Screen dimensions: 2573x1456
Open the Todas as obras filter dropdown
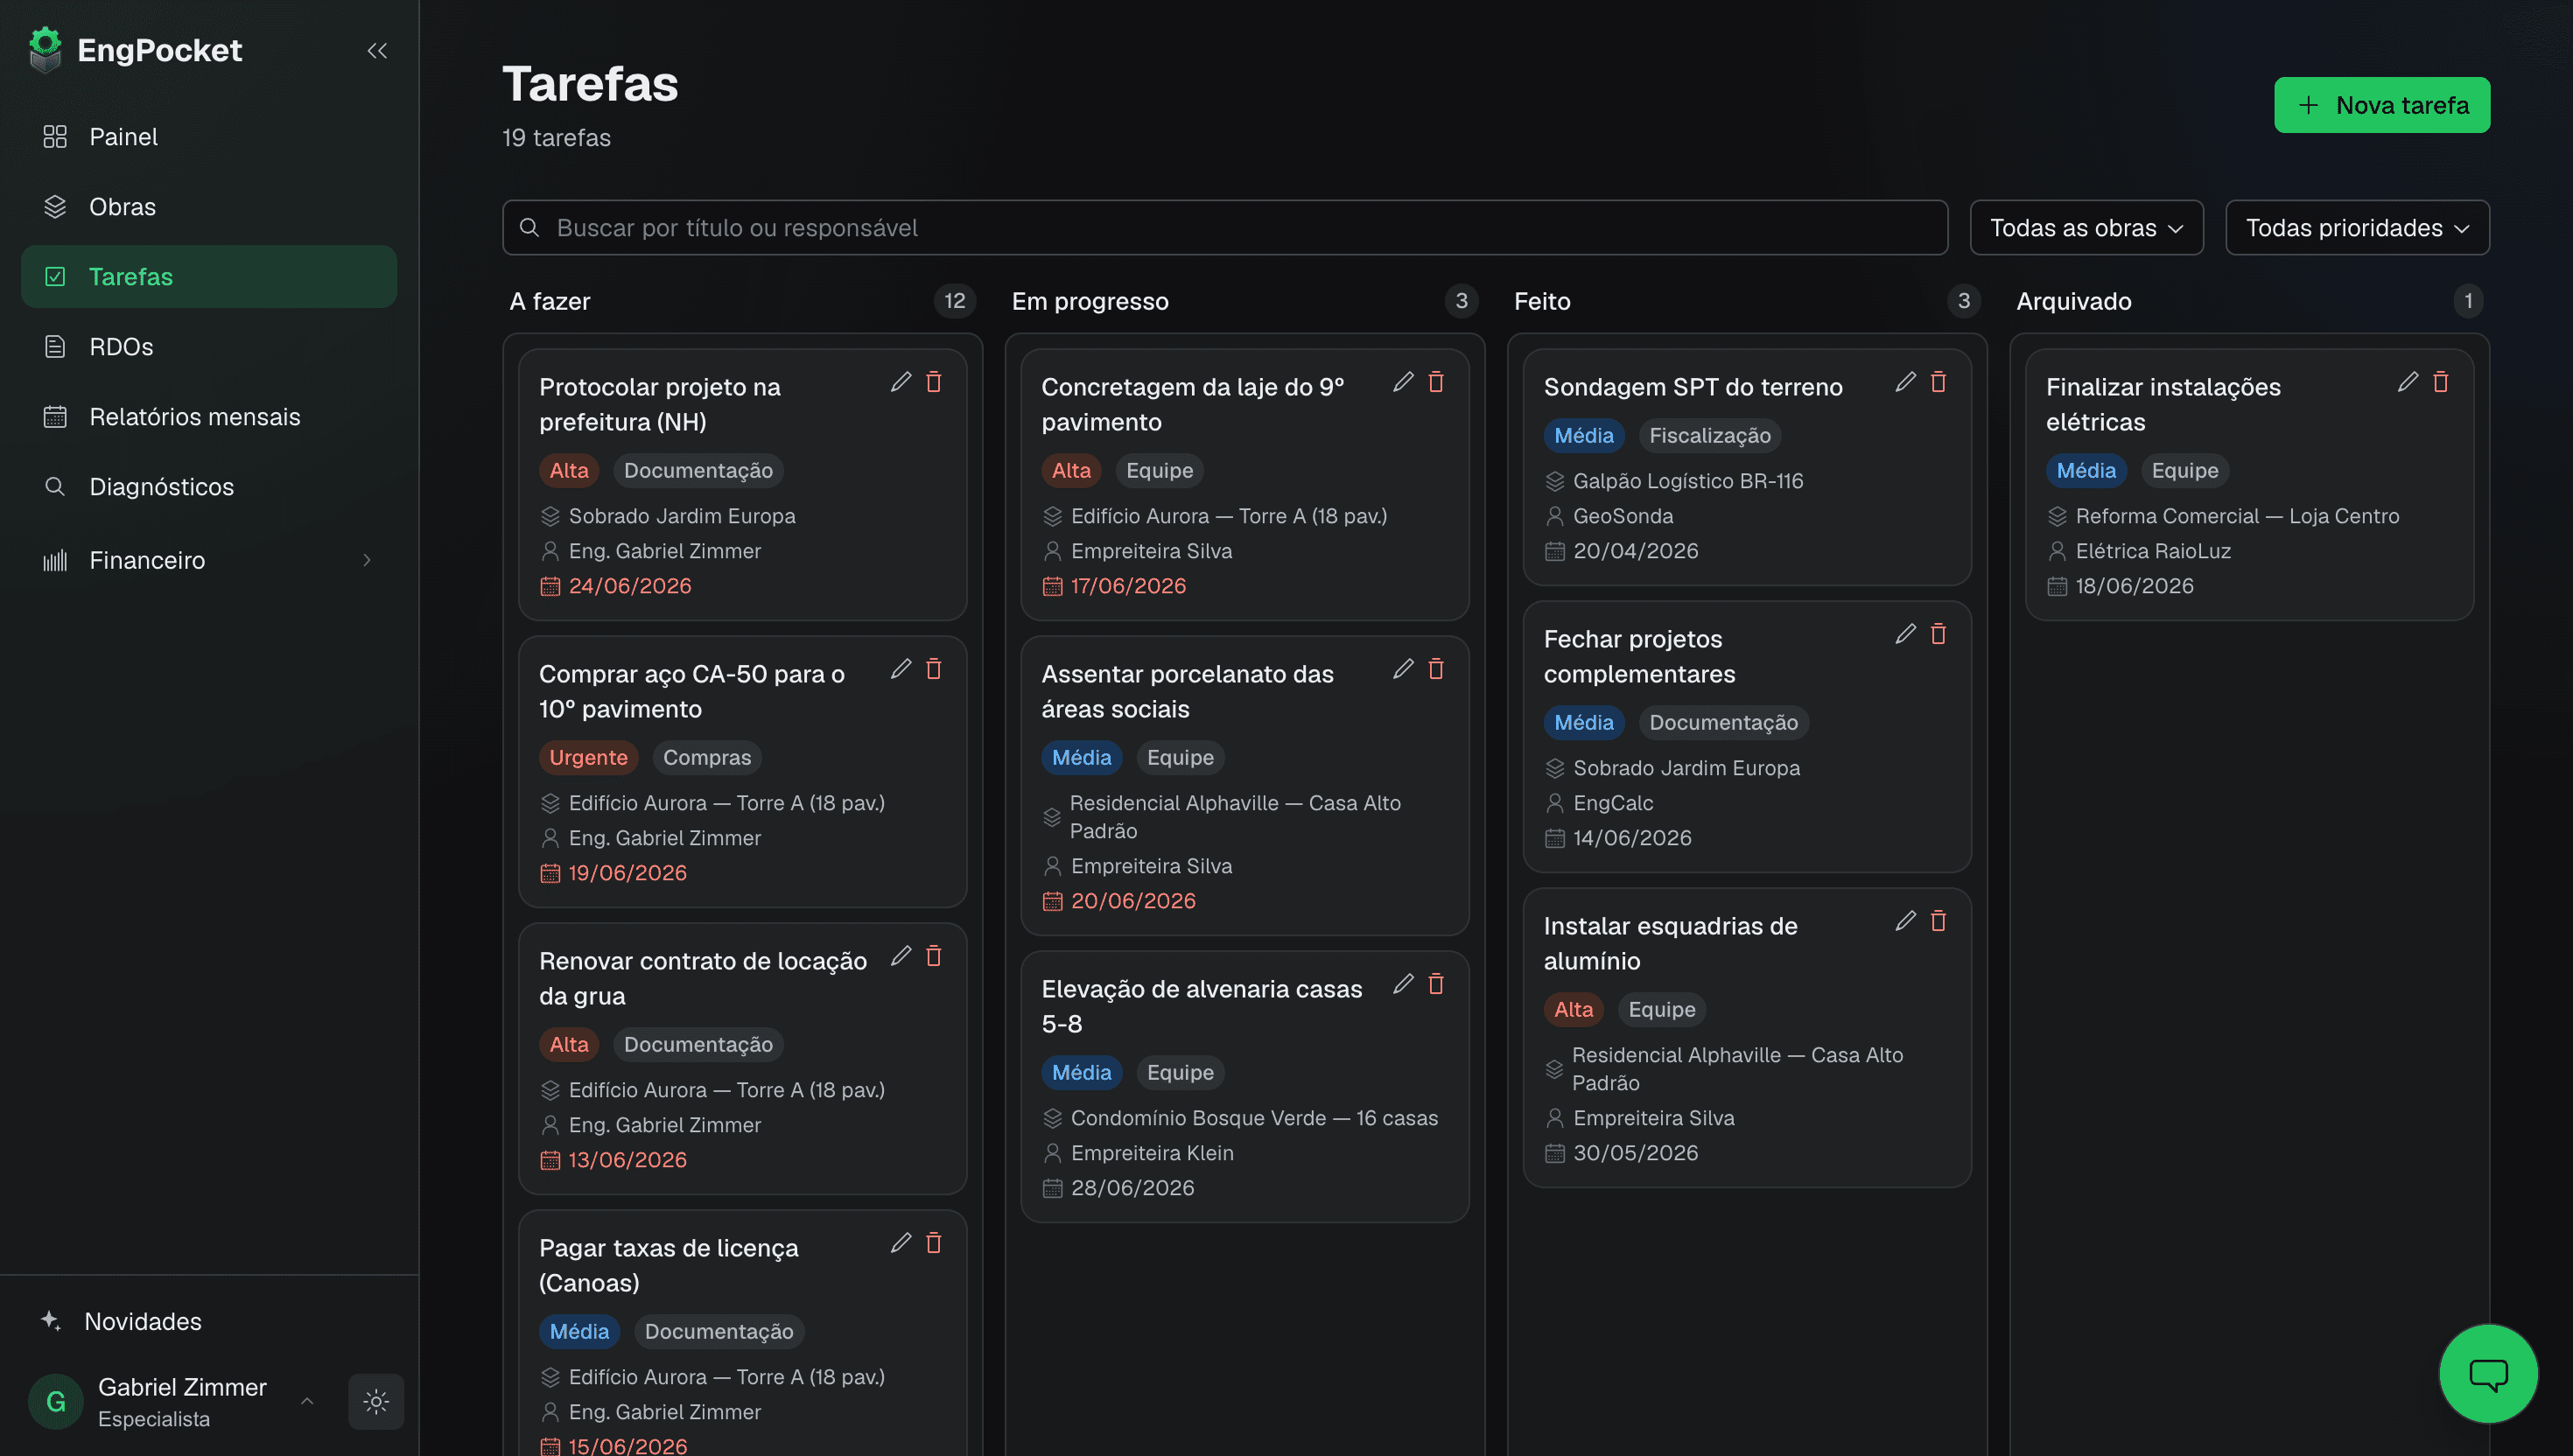click(x=2086, y=228)
